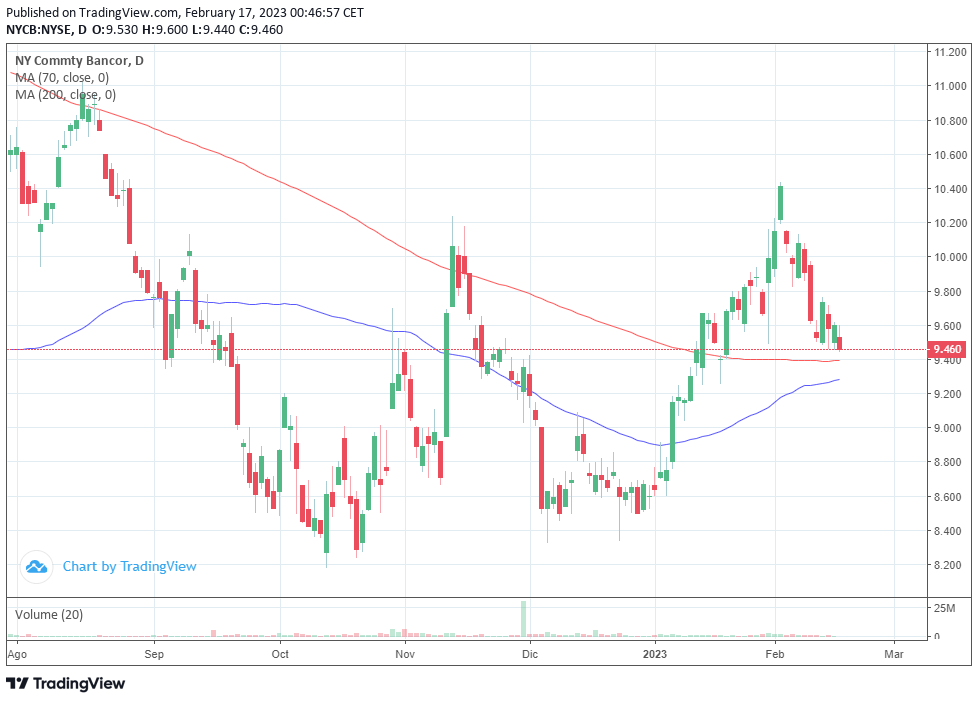This screenshot has width=978, height=702.
Task: Click the 'Published on TradingView.com' header text
Action: tap(93, 12)
